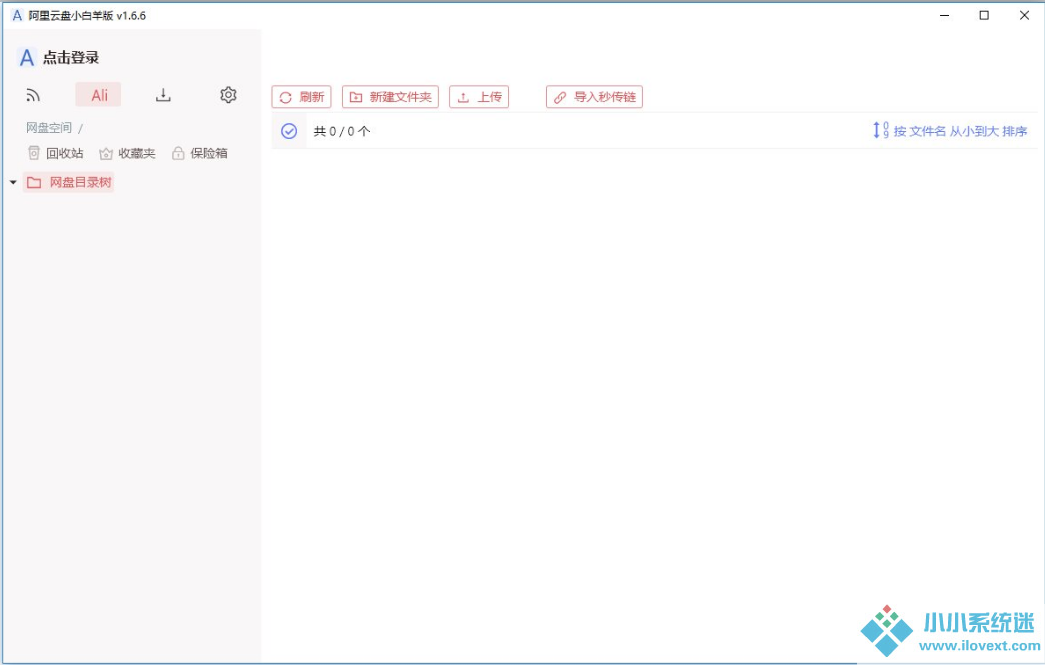Create a folder with 新建文件夹

click(x=391, y=97)
